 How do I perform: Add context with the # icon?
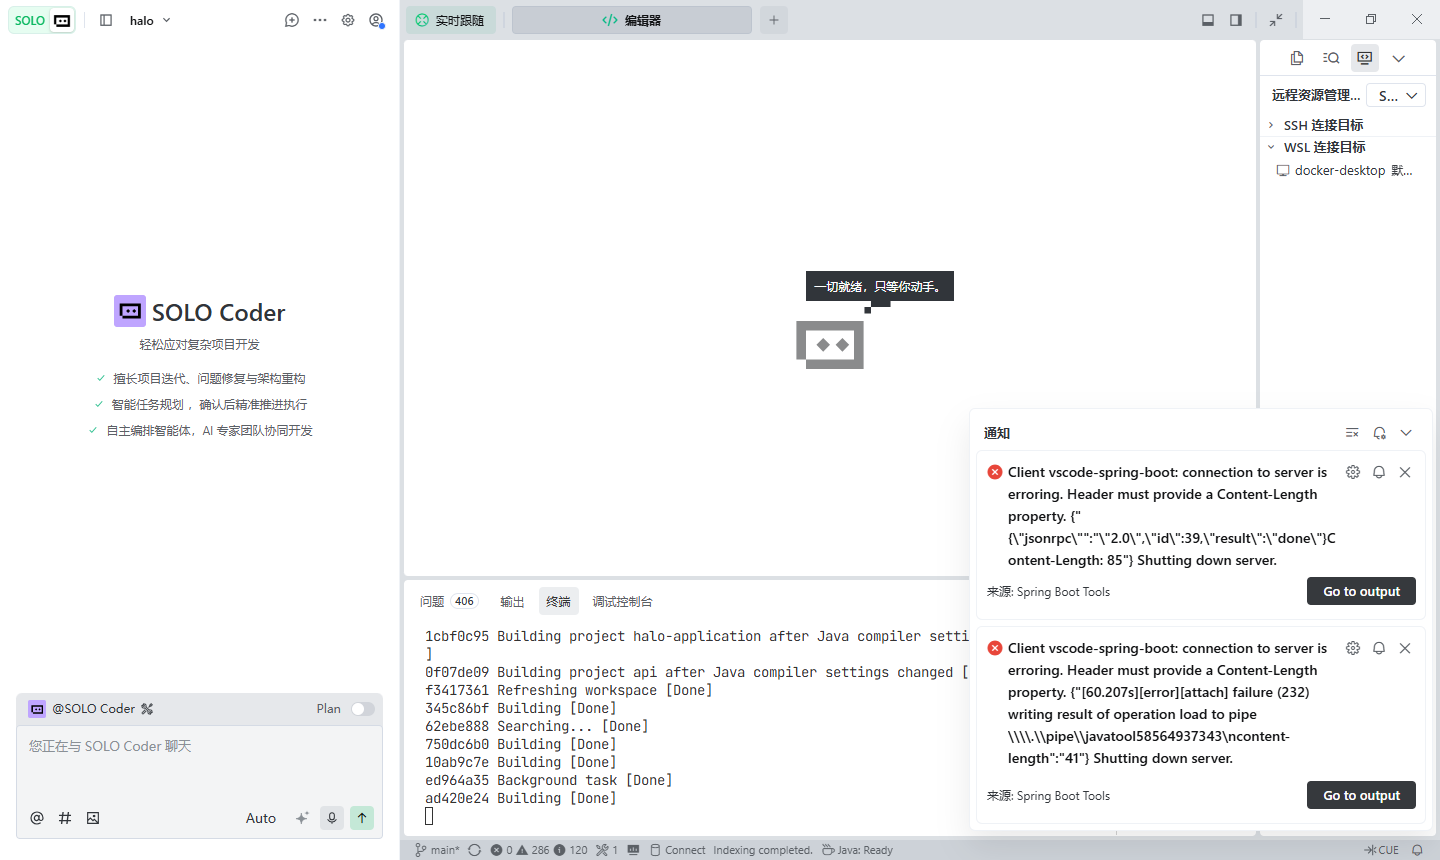65,818
